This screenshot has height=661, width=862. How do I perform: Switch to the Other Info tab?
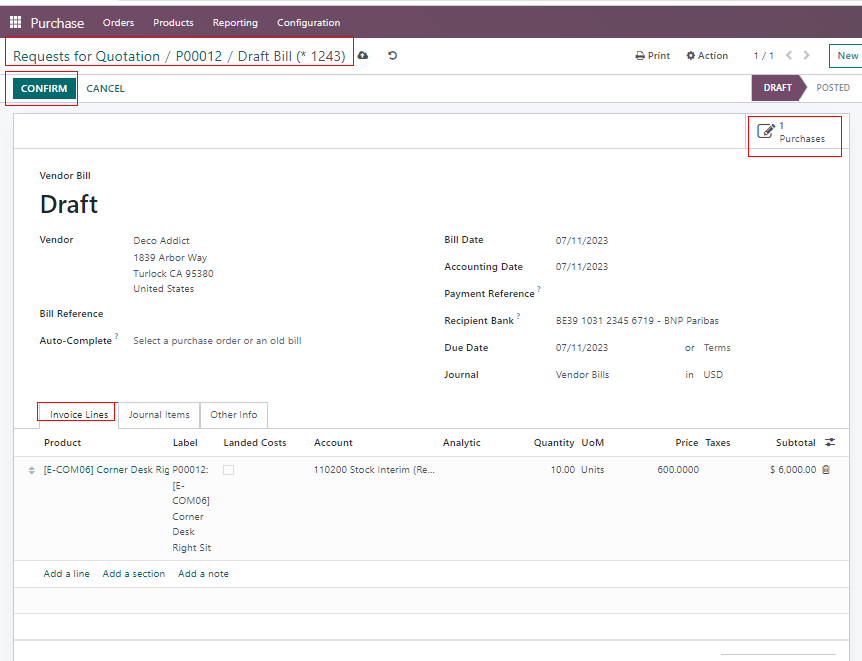pyautogui.click(x=233, y=415)
